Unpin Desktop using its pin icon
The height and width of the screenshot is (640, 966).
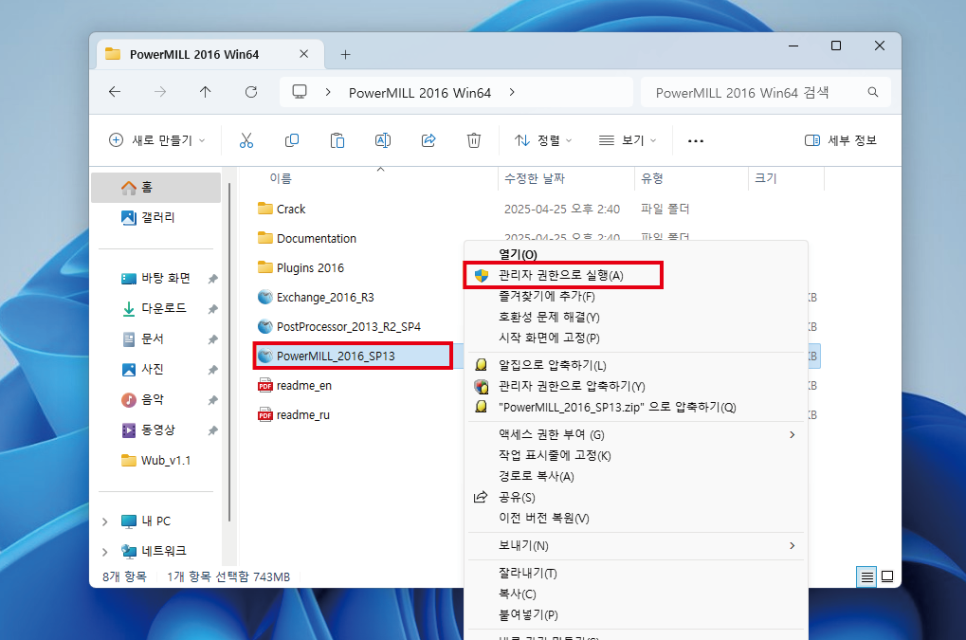[x=213, y=279]
